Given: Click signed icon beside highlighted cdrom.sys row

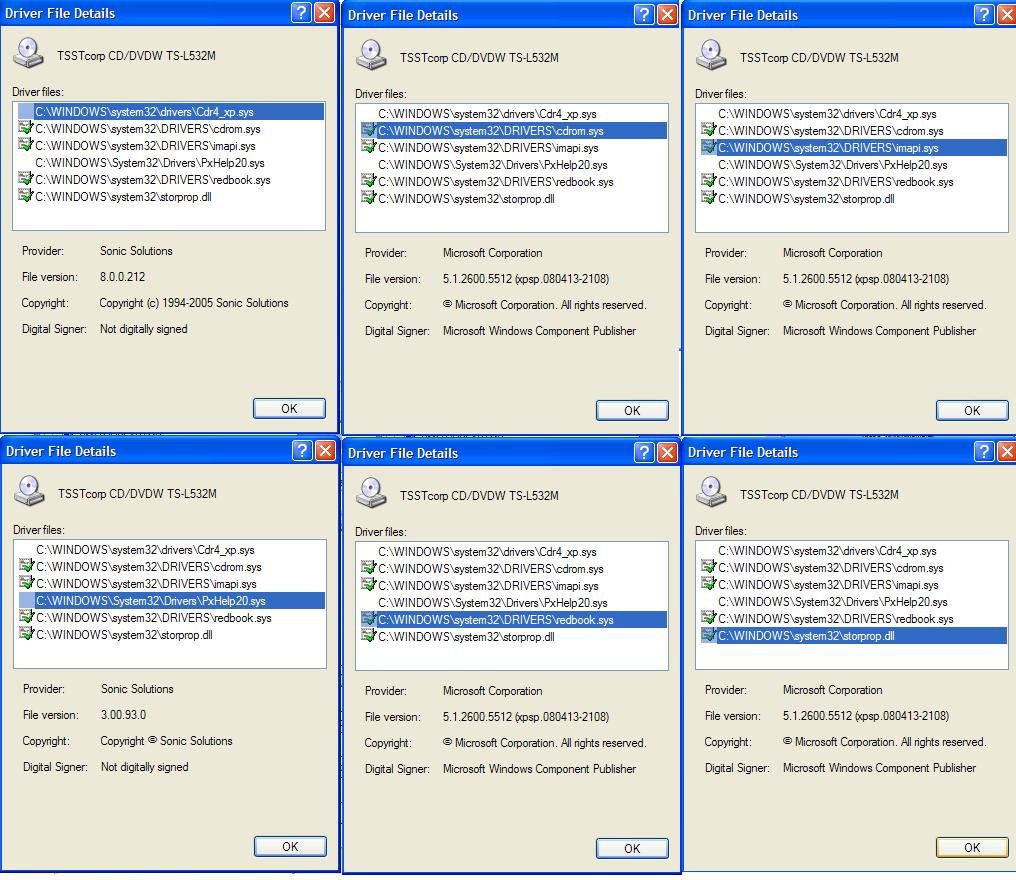Looking at the screenshot, I should coord(369,130).
